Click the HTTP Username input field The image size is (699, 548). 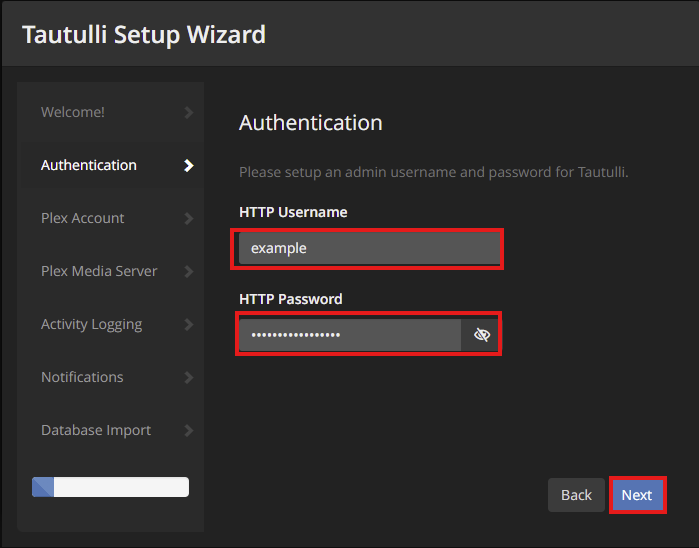coord(370,248)
